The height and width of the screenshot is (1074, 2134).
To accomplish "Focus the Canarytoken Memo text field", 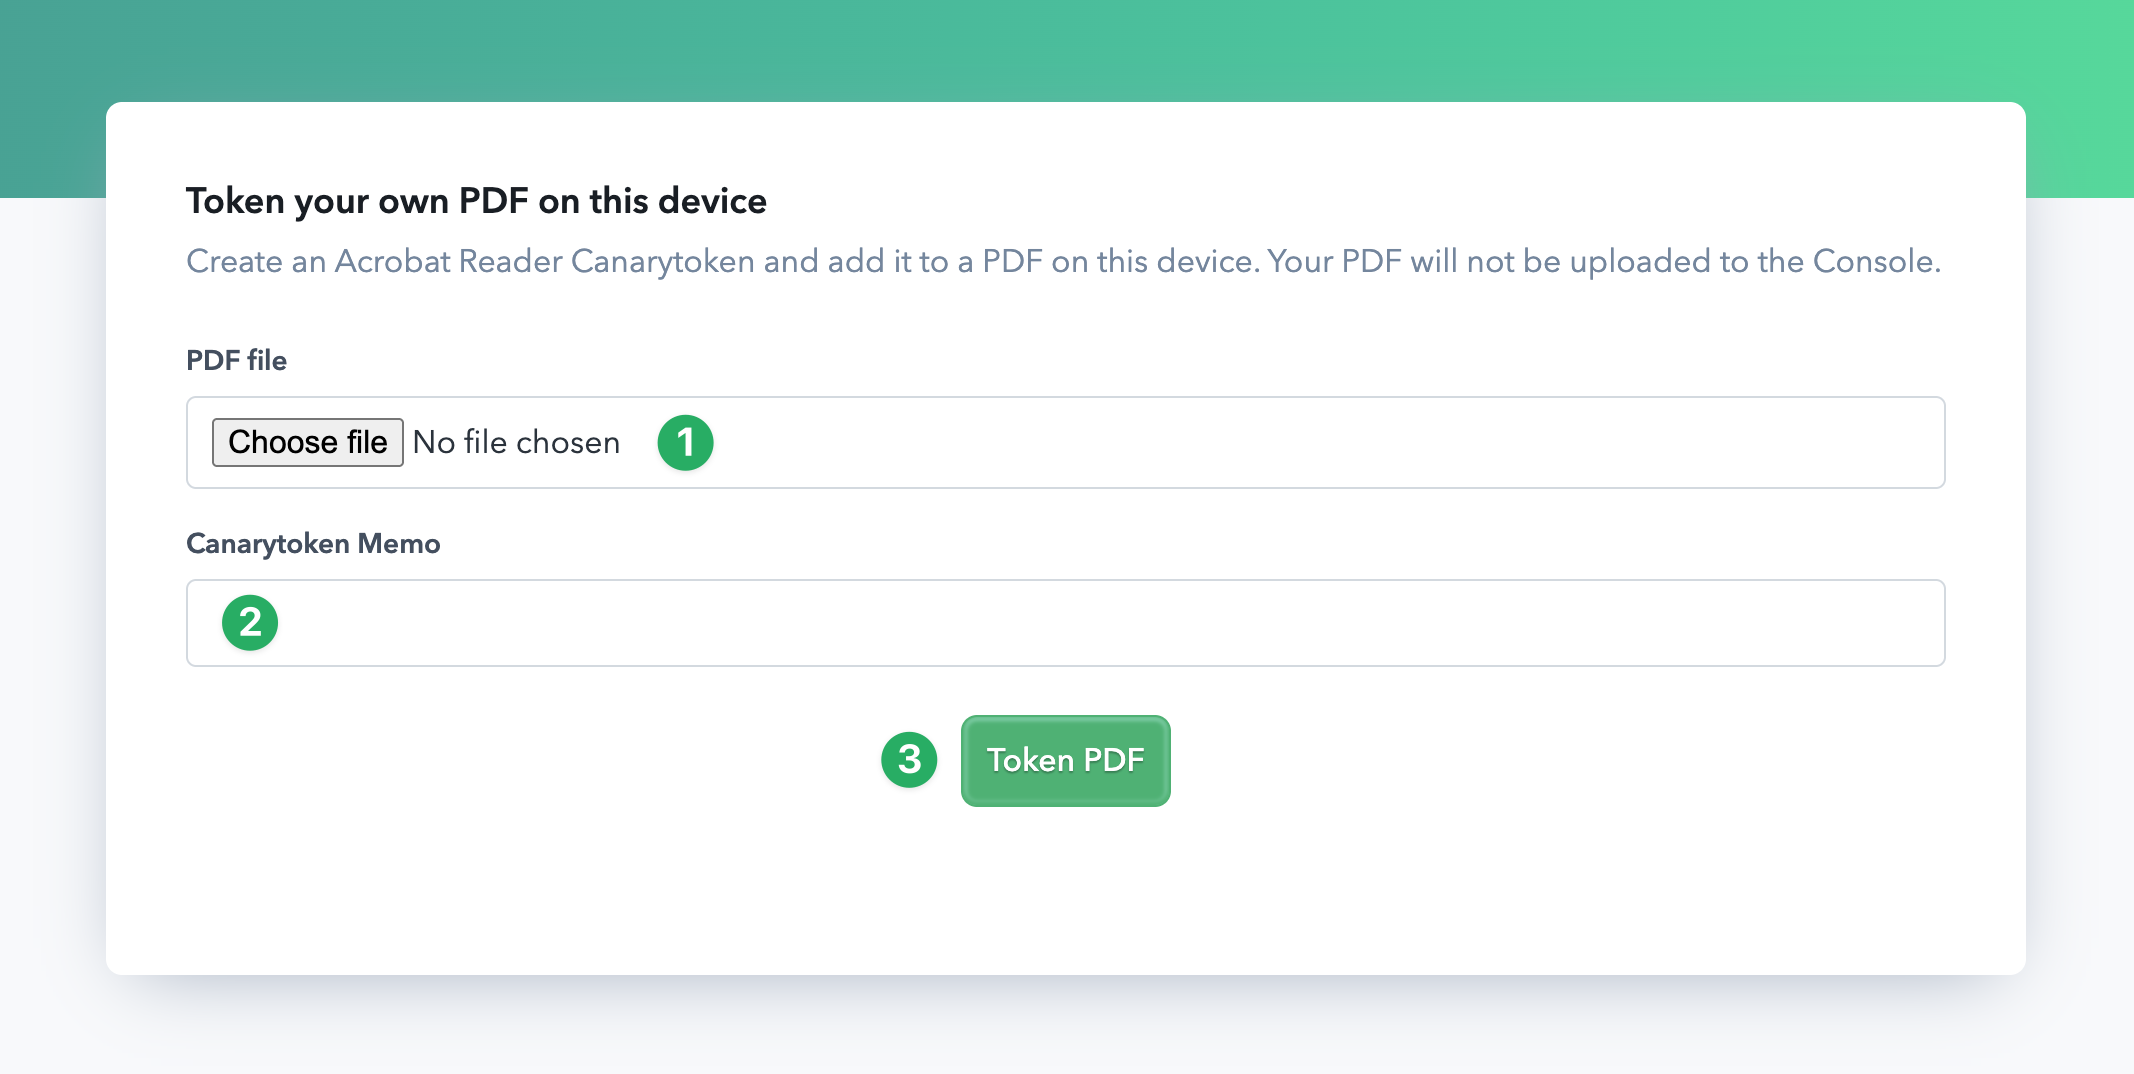I will (1066, 623).
